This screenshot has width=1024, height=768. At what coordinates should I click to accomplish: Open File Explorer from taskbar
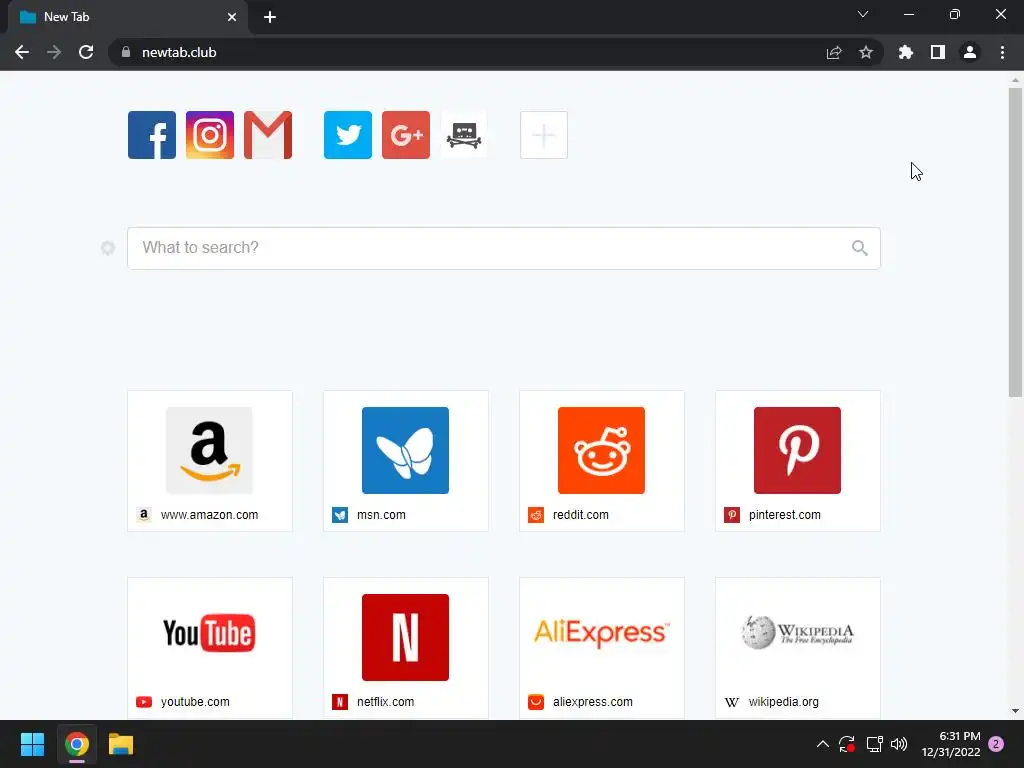[x=121, y=744]
